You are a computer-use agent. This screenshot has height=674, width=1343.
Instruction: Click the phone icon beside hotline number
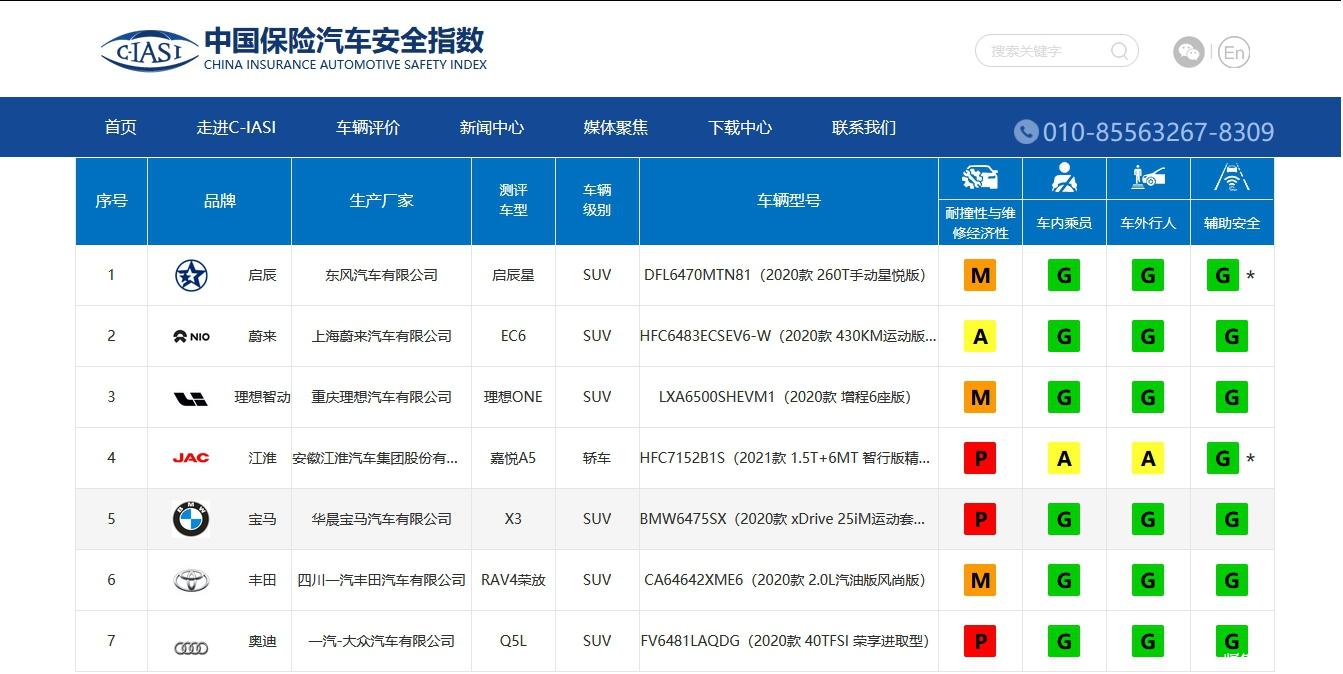click(x=1026, y=132)
